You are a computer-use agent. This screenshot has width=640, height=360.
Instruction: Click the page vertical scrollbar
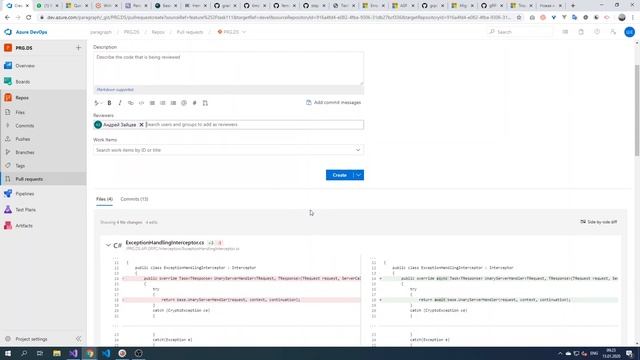point(637,110)
